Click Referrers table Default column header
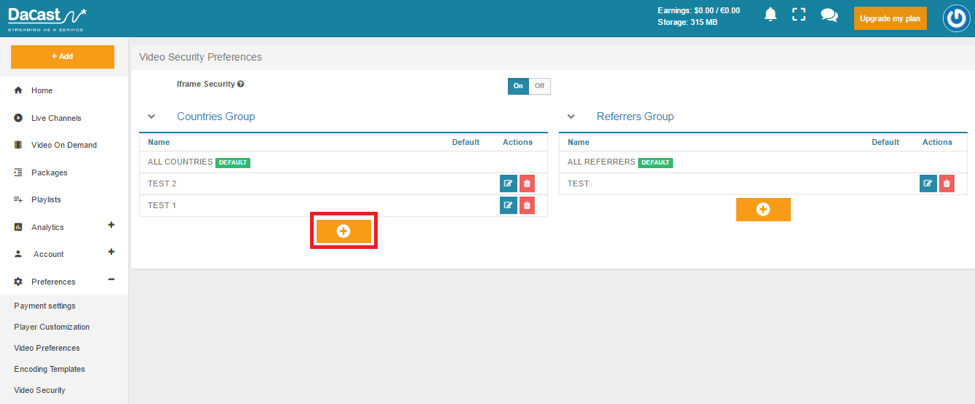 pos(885,142)
